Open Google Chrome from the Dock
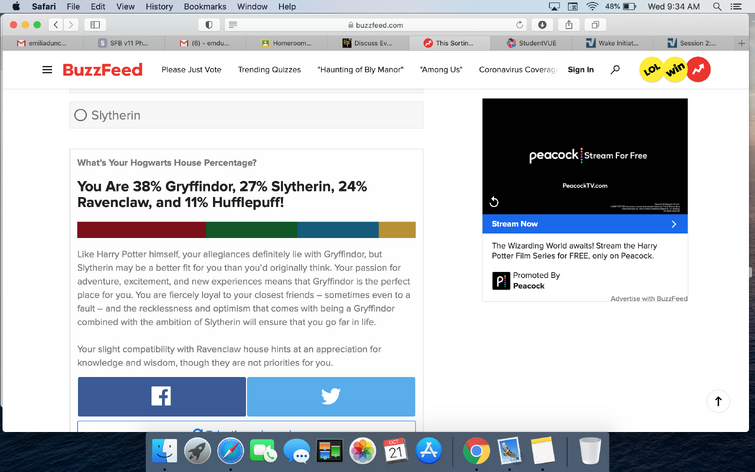 [x=476, y=451]
